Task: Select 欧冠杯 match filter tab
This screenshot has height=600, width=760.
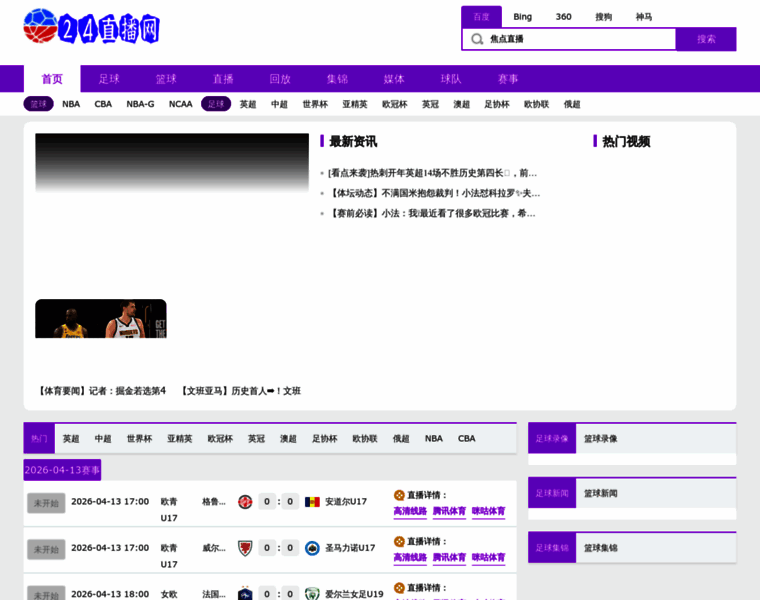Action: (220, 439)
